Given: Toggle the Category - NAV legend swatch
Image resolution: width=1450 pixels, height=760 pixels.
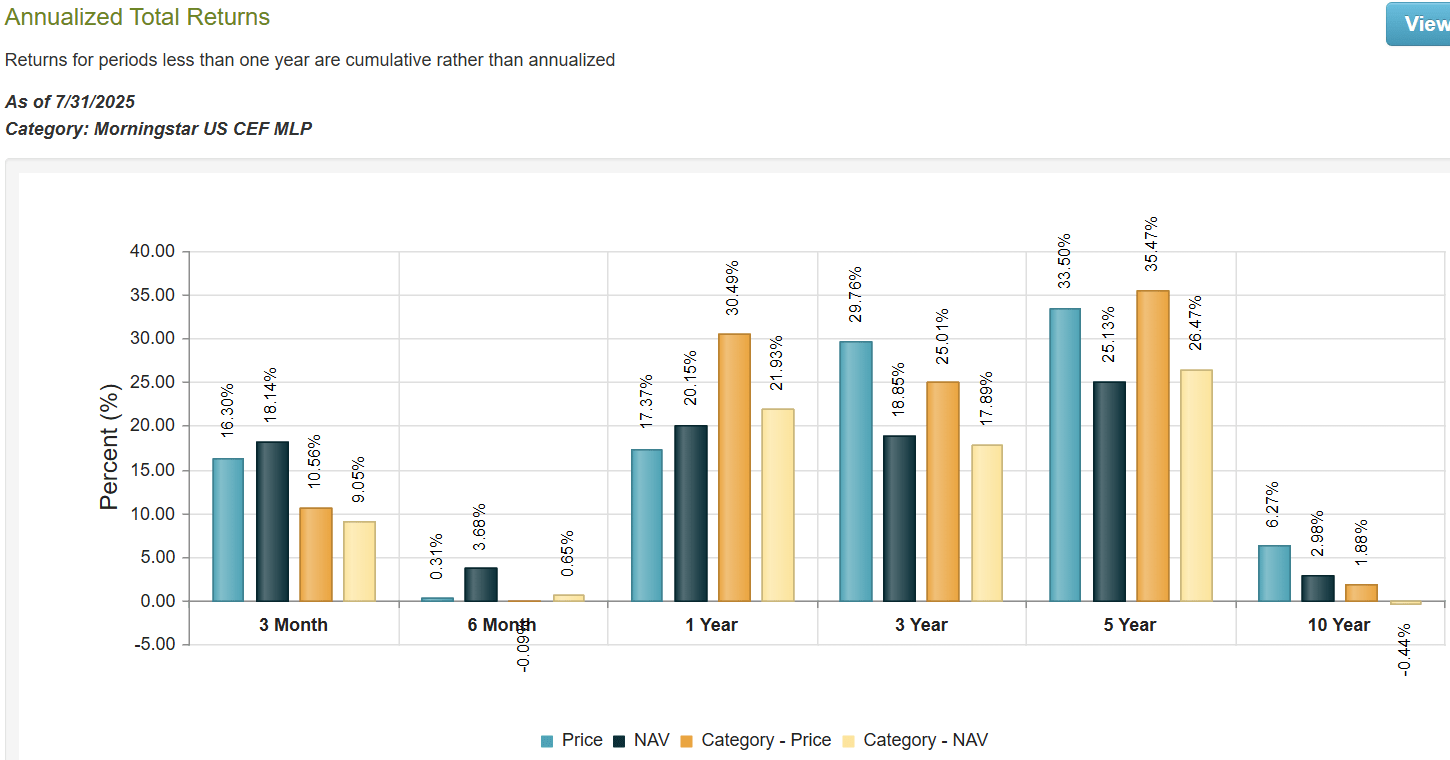Looking at the screenshot, I should coord(849,741).
